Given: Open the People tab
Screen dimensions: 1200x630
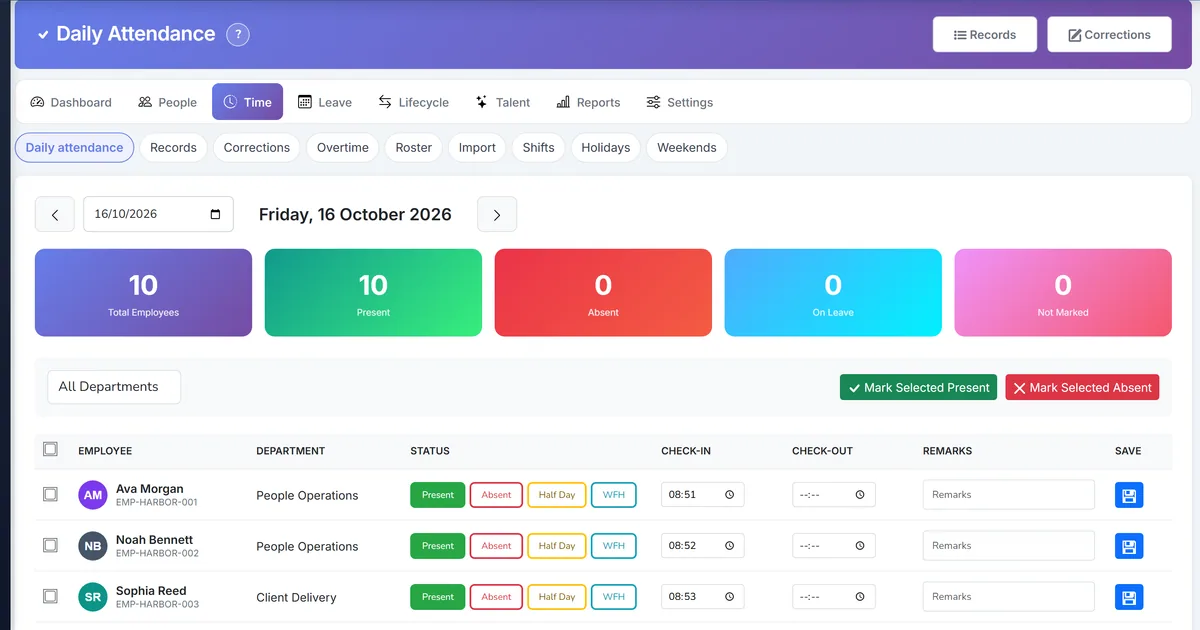Looking at the screenshot, I should click(x=167, y=102).
